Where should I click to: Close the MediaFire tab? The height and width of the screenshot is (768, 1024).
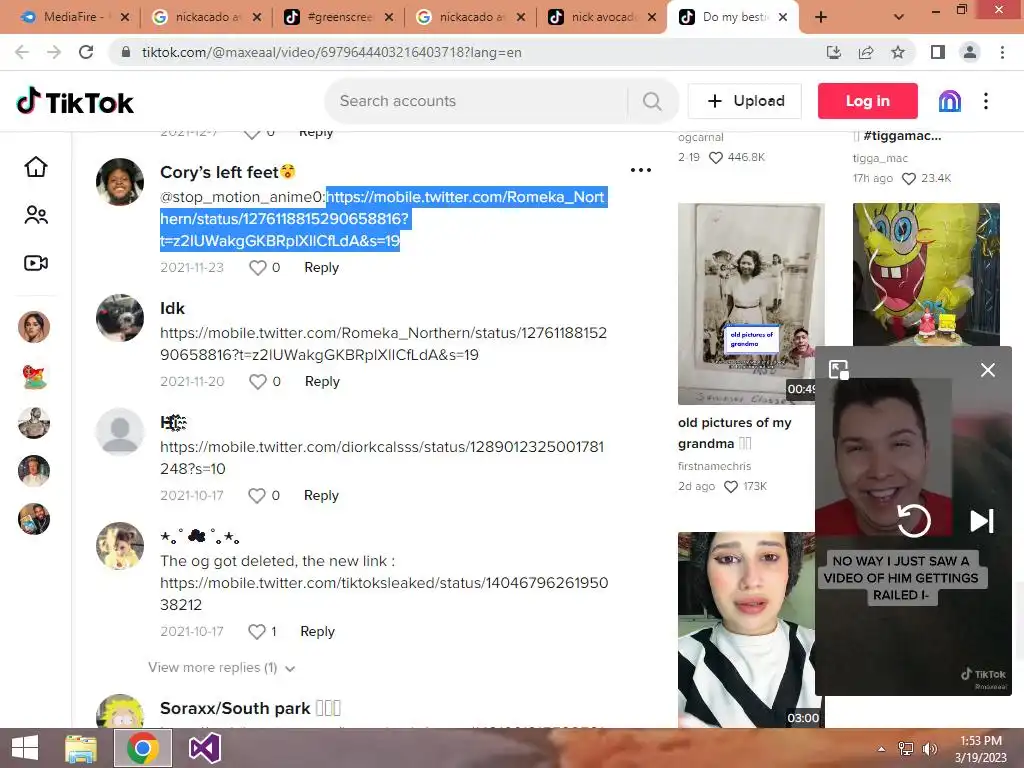[x=125, y=17]
